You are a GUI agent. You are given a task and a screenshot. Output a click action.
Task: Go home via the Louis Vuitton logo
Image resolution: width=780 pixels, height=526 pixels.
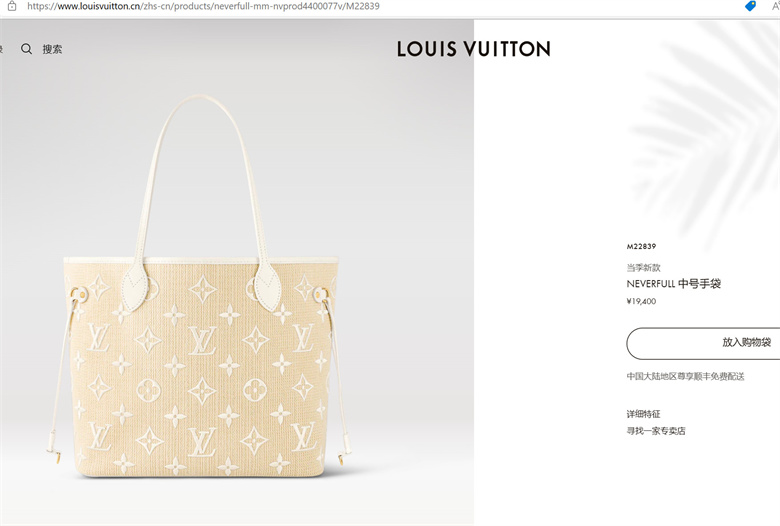coord(474,49)
